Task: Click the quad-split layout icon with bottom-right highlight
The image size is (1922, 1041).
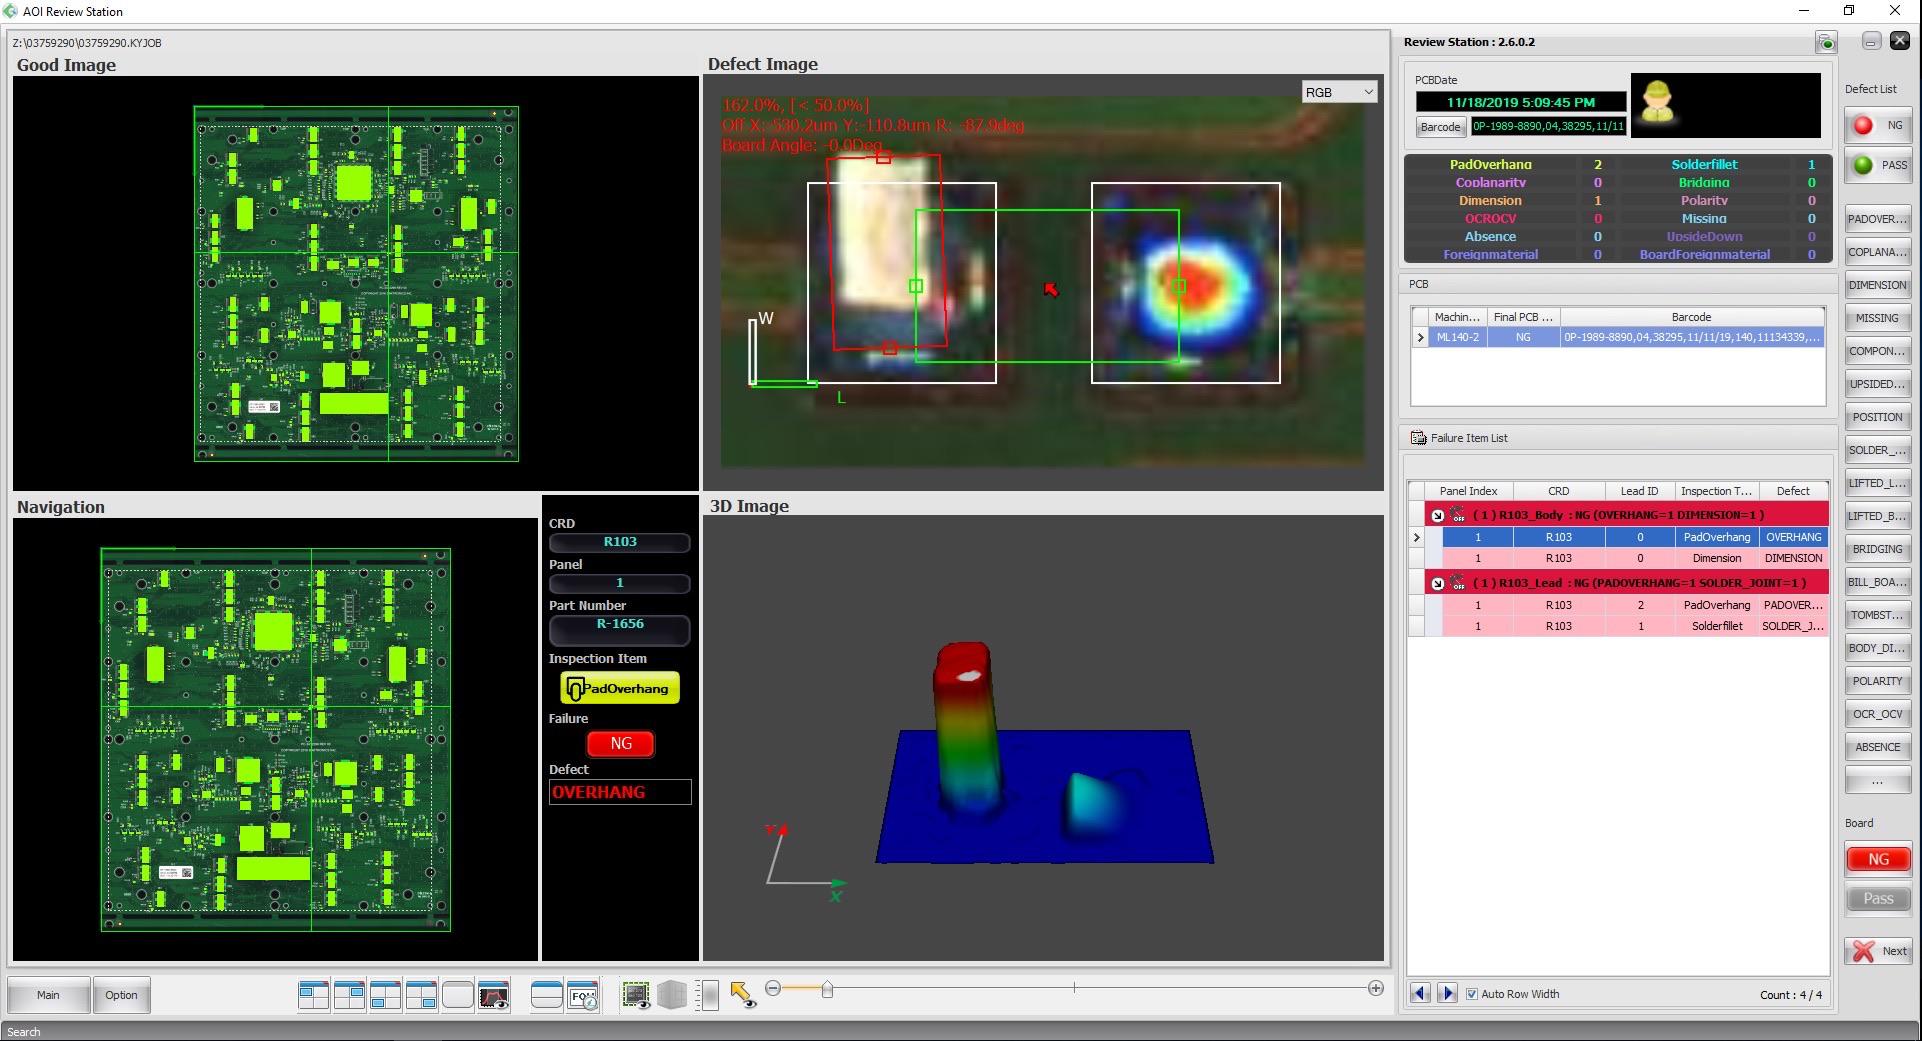Action: click(x=421, y=995)
